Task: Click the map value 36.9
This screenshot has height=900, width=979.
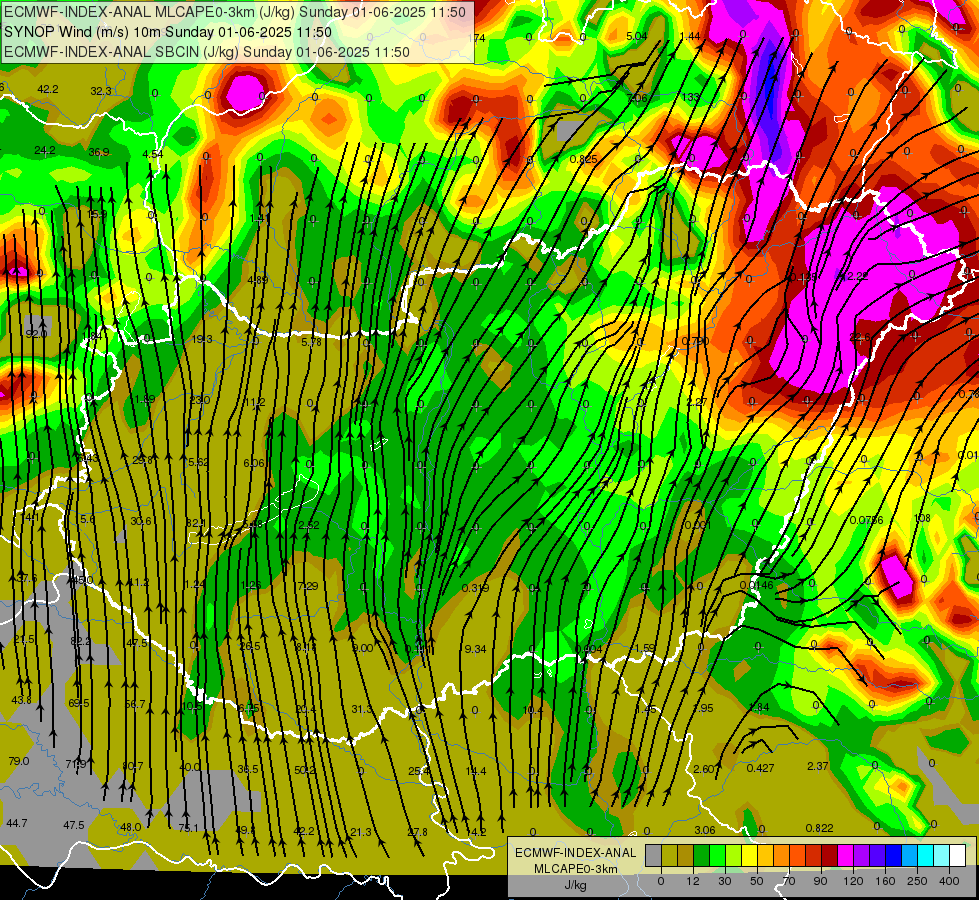Action: 99,152
